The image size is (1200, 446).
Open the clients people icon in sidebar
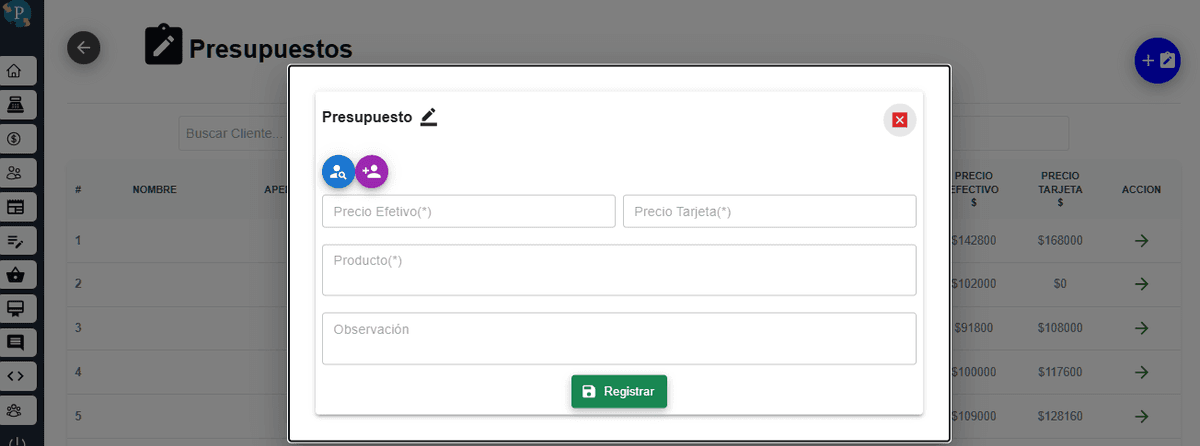tap(15, 172)
